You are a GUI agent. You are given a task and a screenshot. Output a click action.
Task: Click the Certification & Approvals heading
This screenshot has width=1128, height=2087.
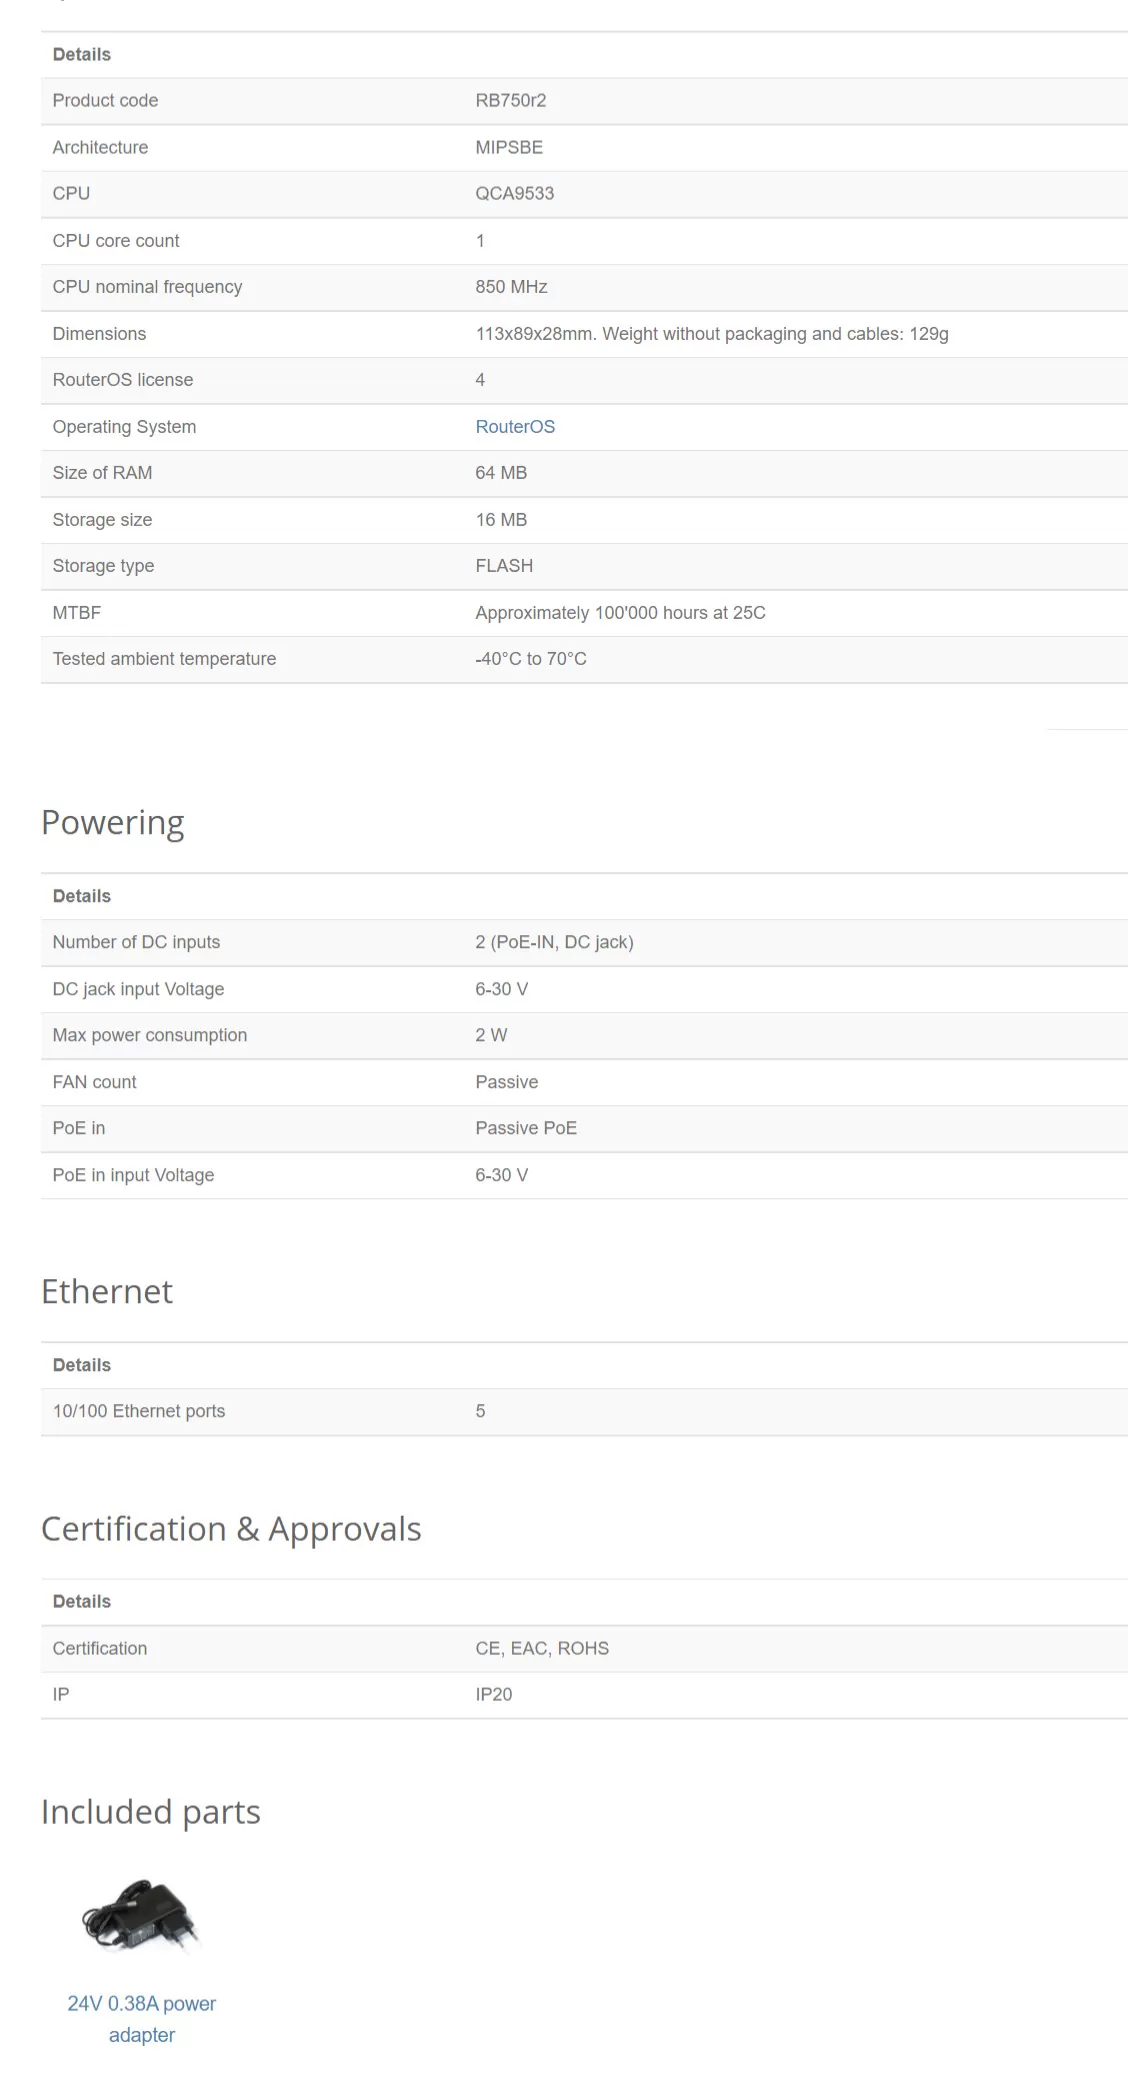point(231,1529)
